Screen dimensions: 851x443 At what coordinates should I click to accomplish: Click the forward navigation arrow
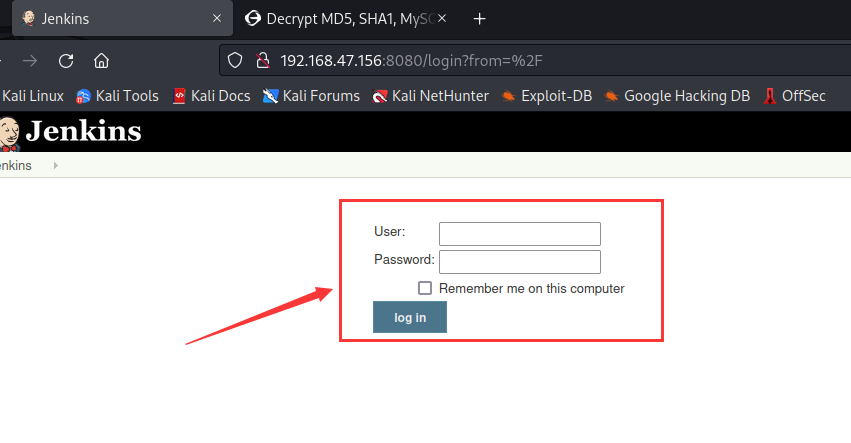click(x=30, y=61)
